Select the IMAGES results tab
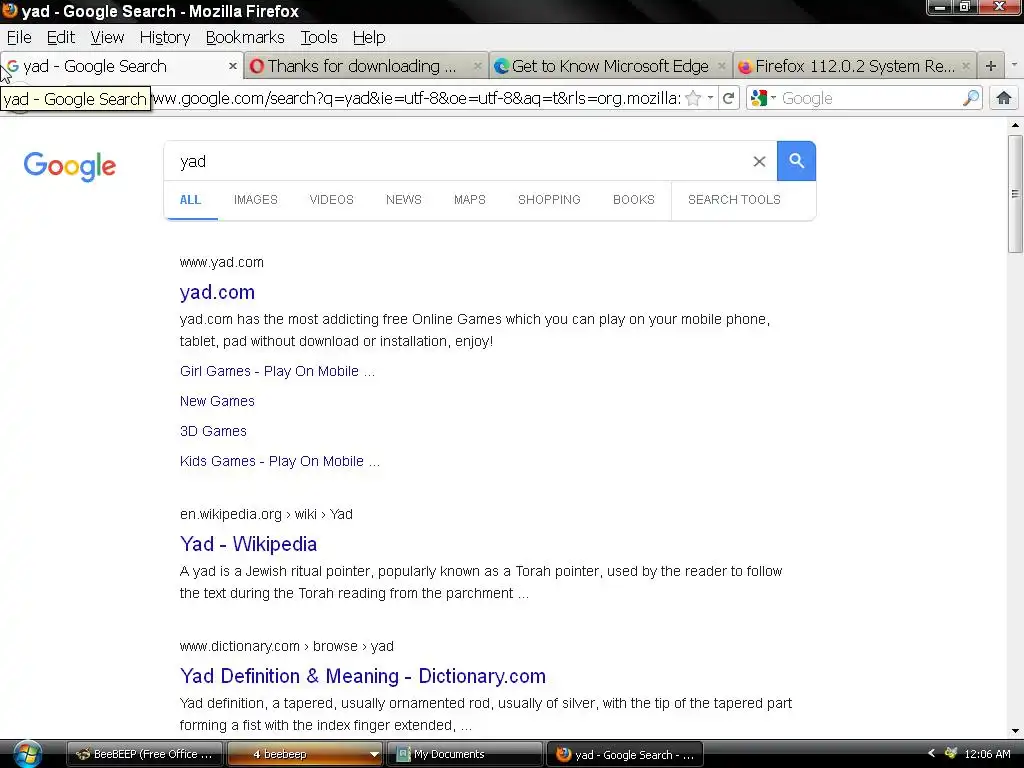The height and width of the screenshot is (768, 1024). click(x=255, y=200)
